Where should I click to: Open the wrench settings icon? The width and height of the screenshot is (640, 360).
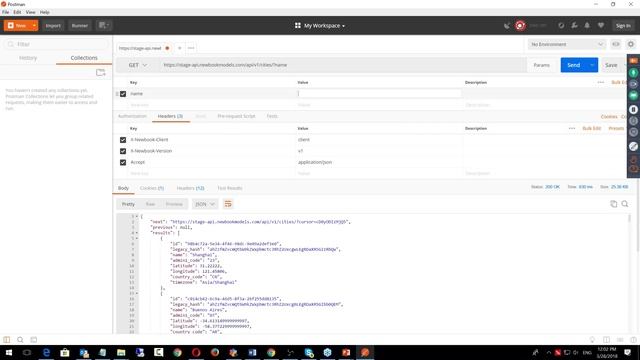coord(574,25)
